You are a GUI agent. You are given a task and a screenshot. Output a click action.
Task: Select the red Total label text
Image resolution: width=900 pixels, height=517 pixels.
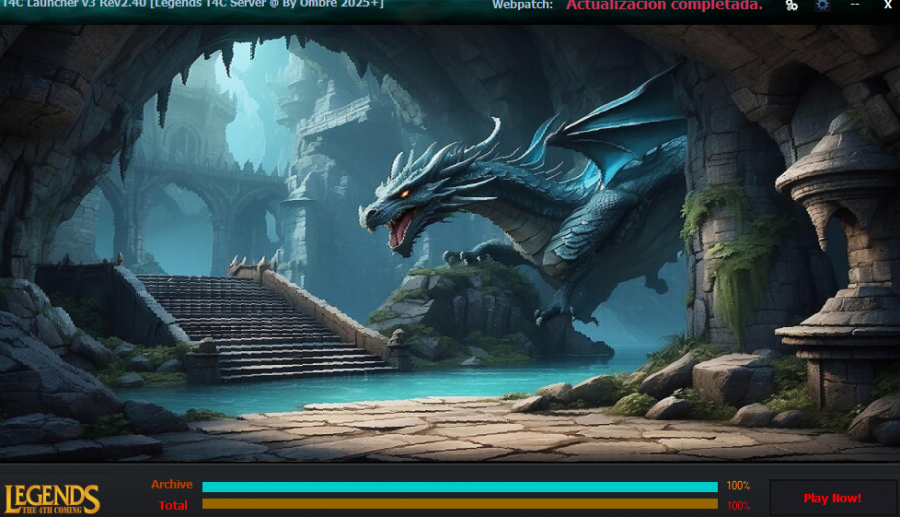click(x=173, y=505)
